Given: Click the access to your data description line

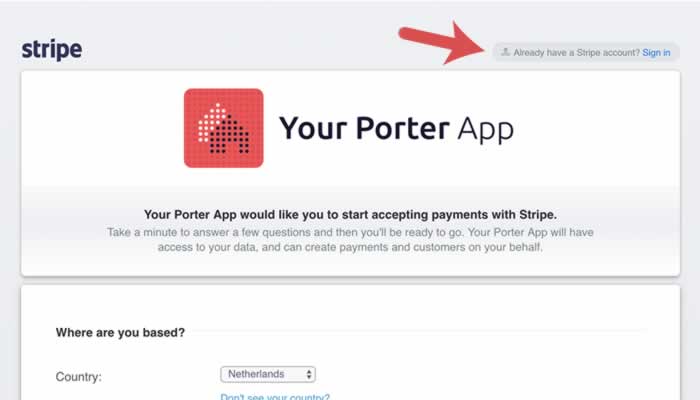Looking at the screenshot, I should (350, 247).
